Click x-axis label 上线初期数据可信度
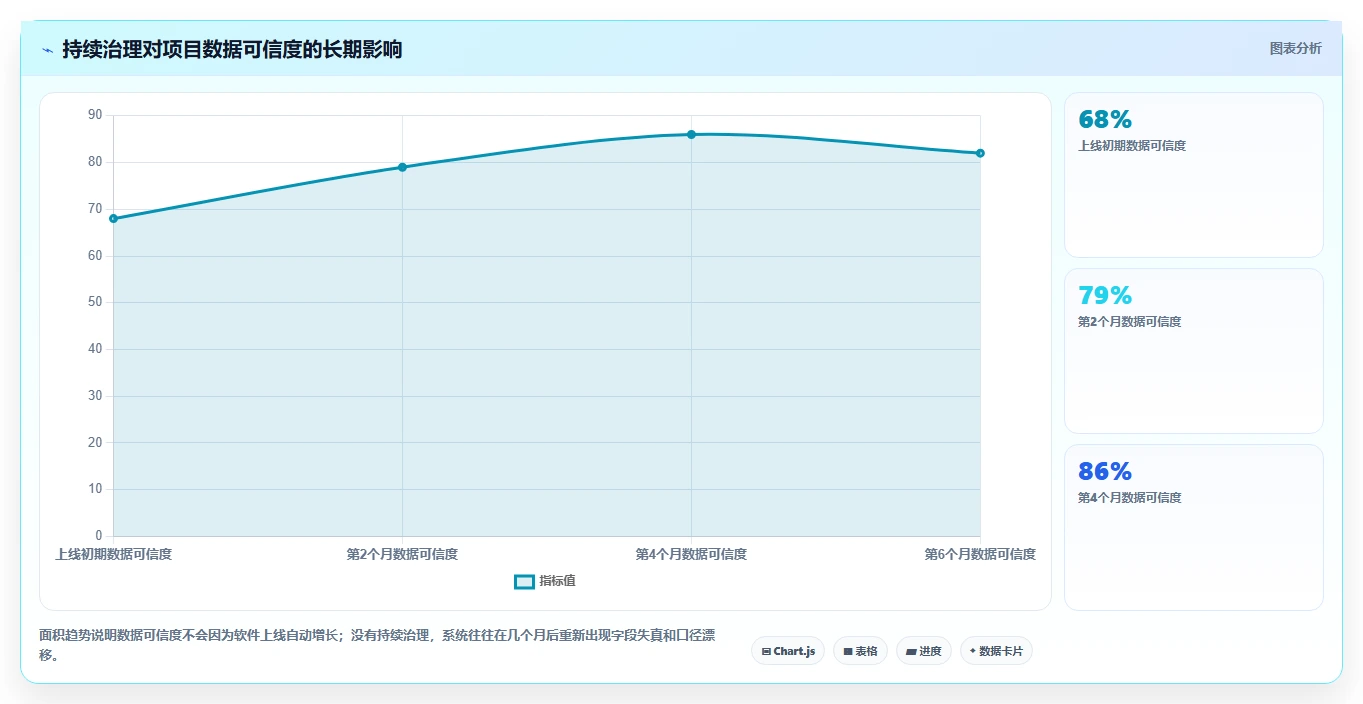 pyautogui.click(x=113, y=554)
